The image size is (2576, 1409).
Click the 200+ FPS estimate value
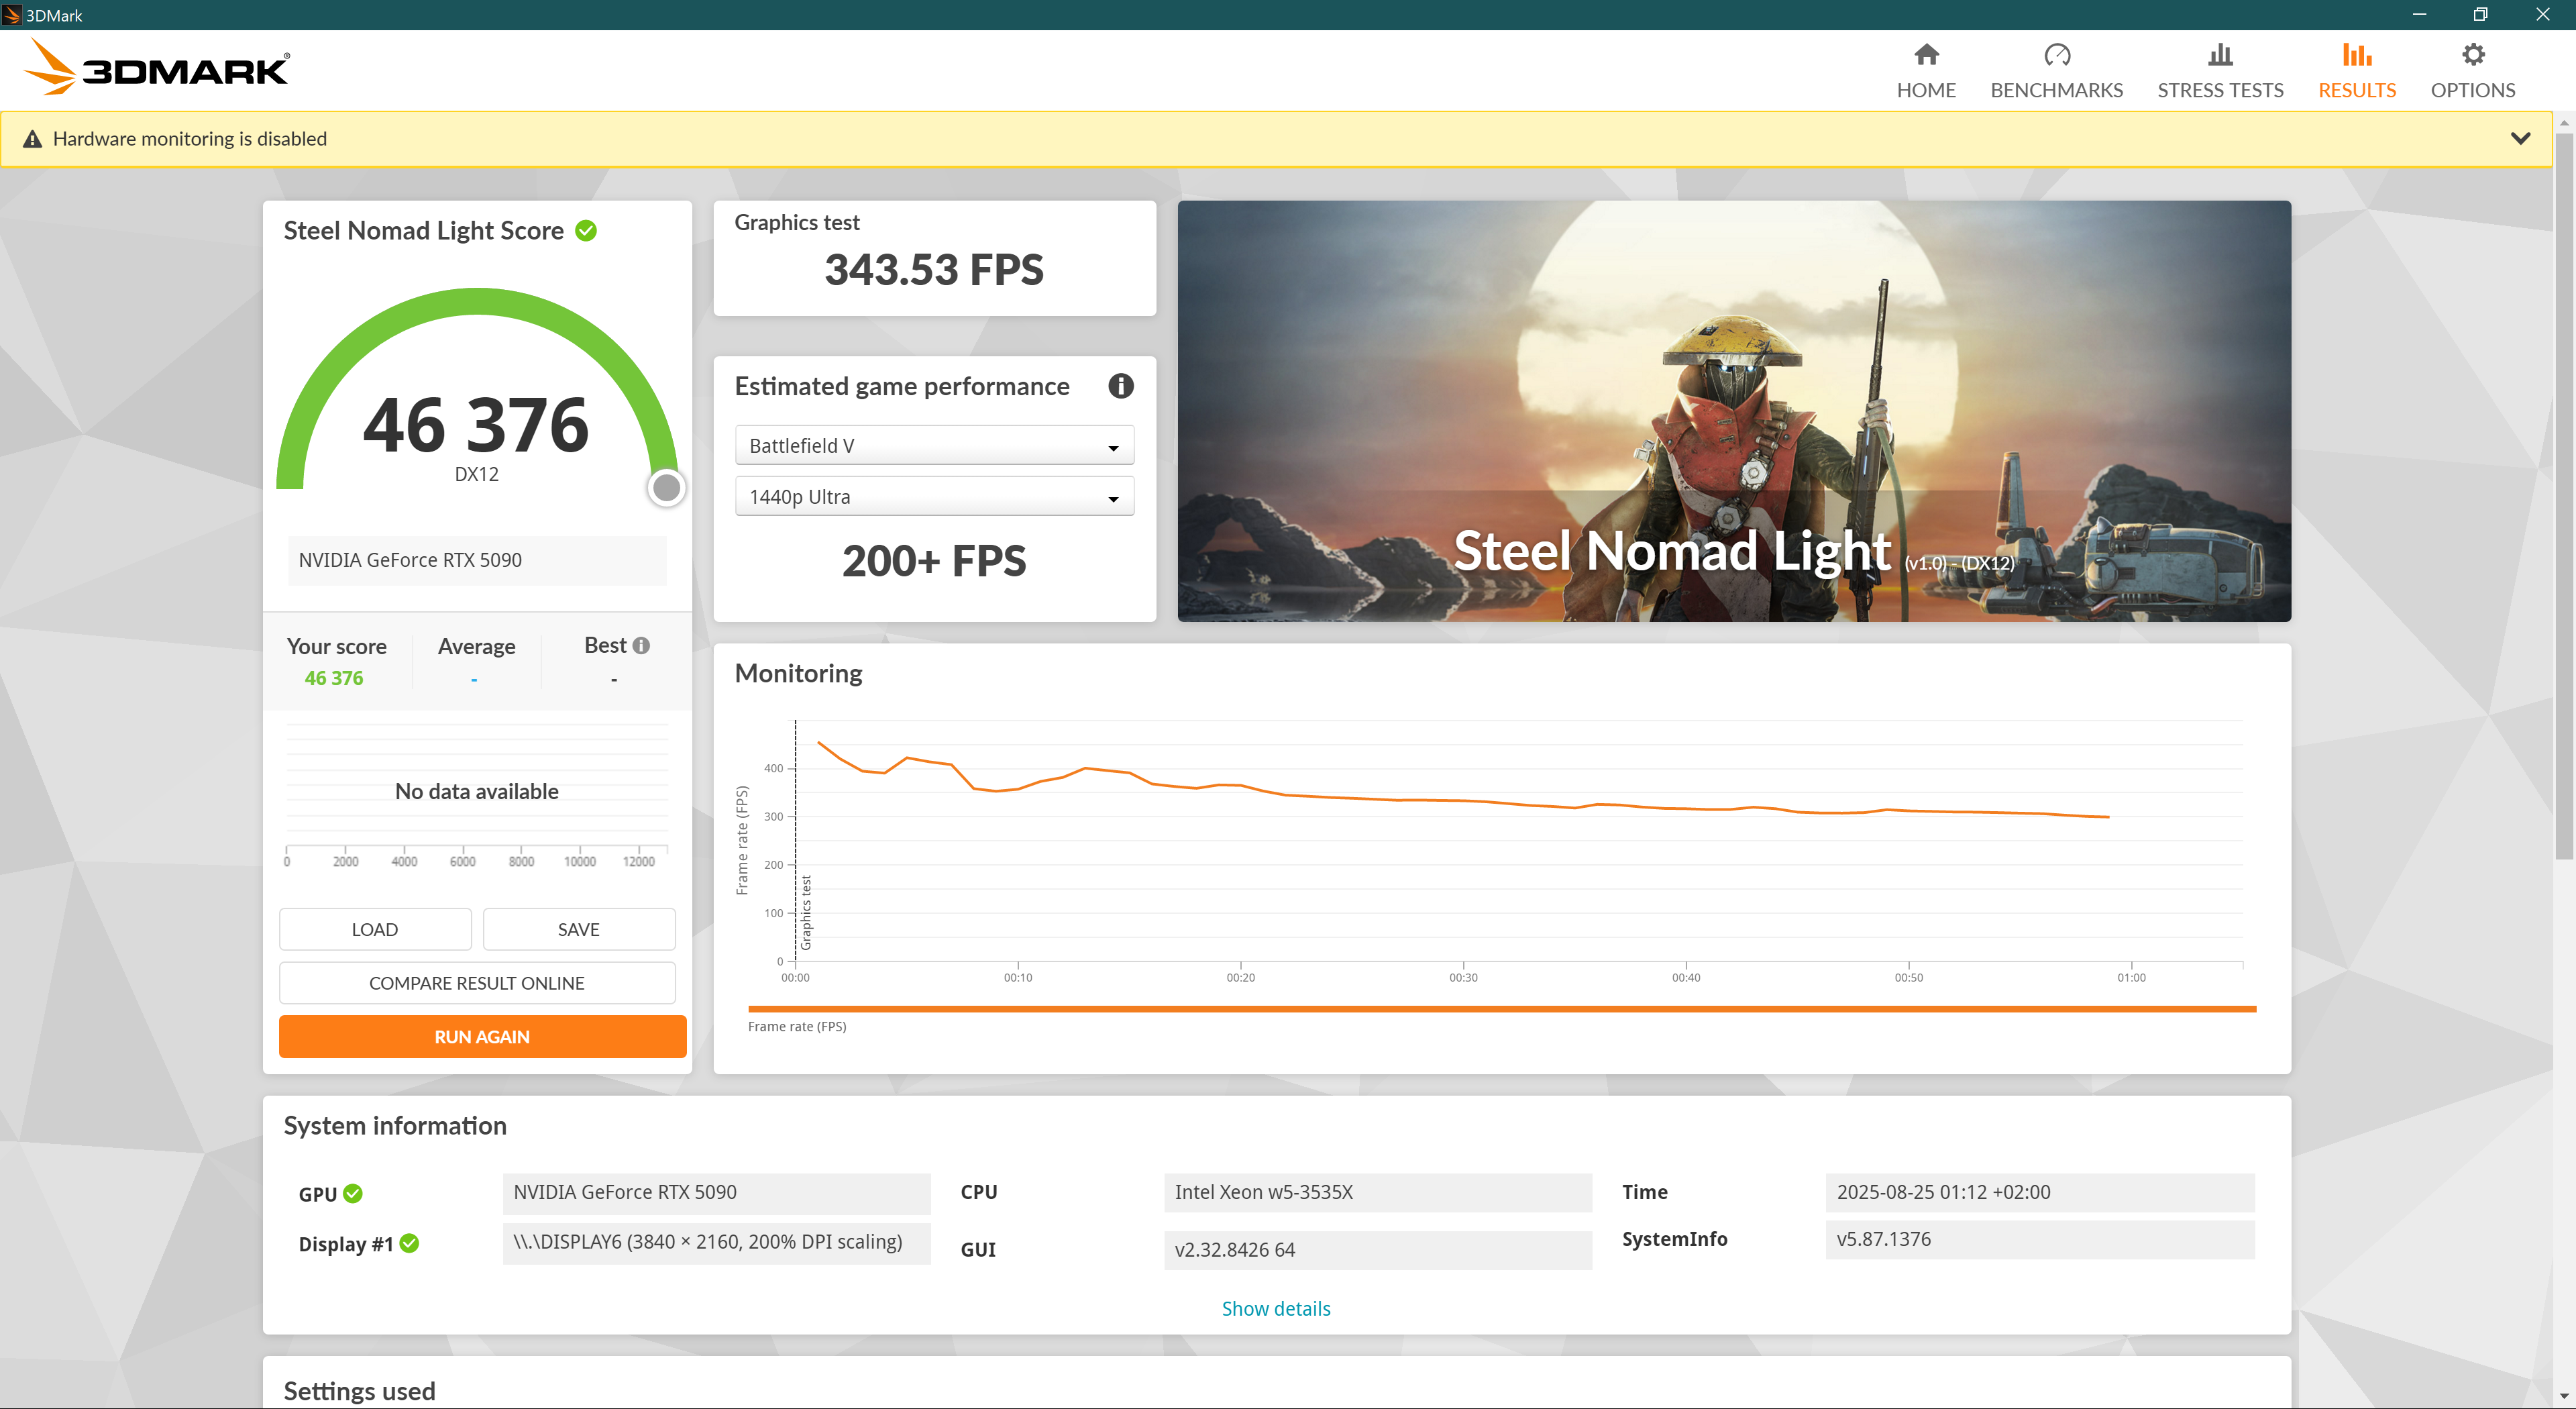tap(934, 561)
